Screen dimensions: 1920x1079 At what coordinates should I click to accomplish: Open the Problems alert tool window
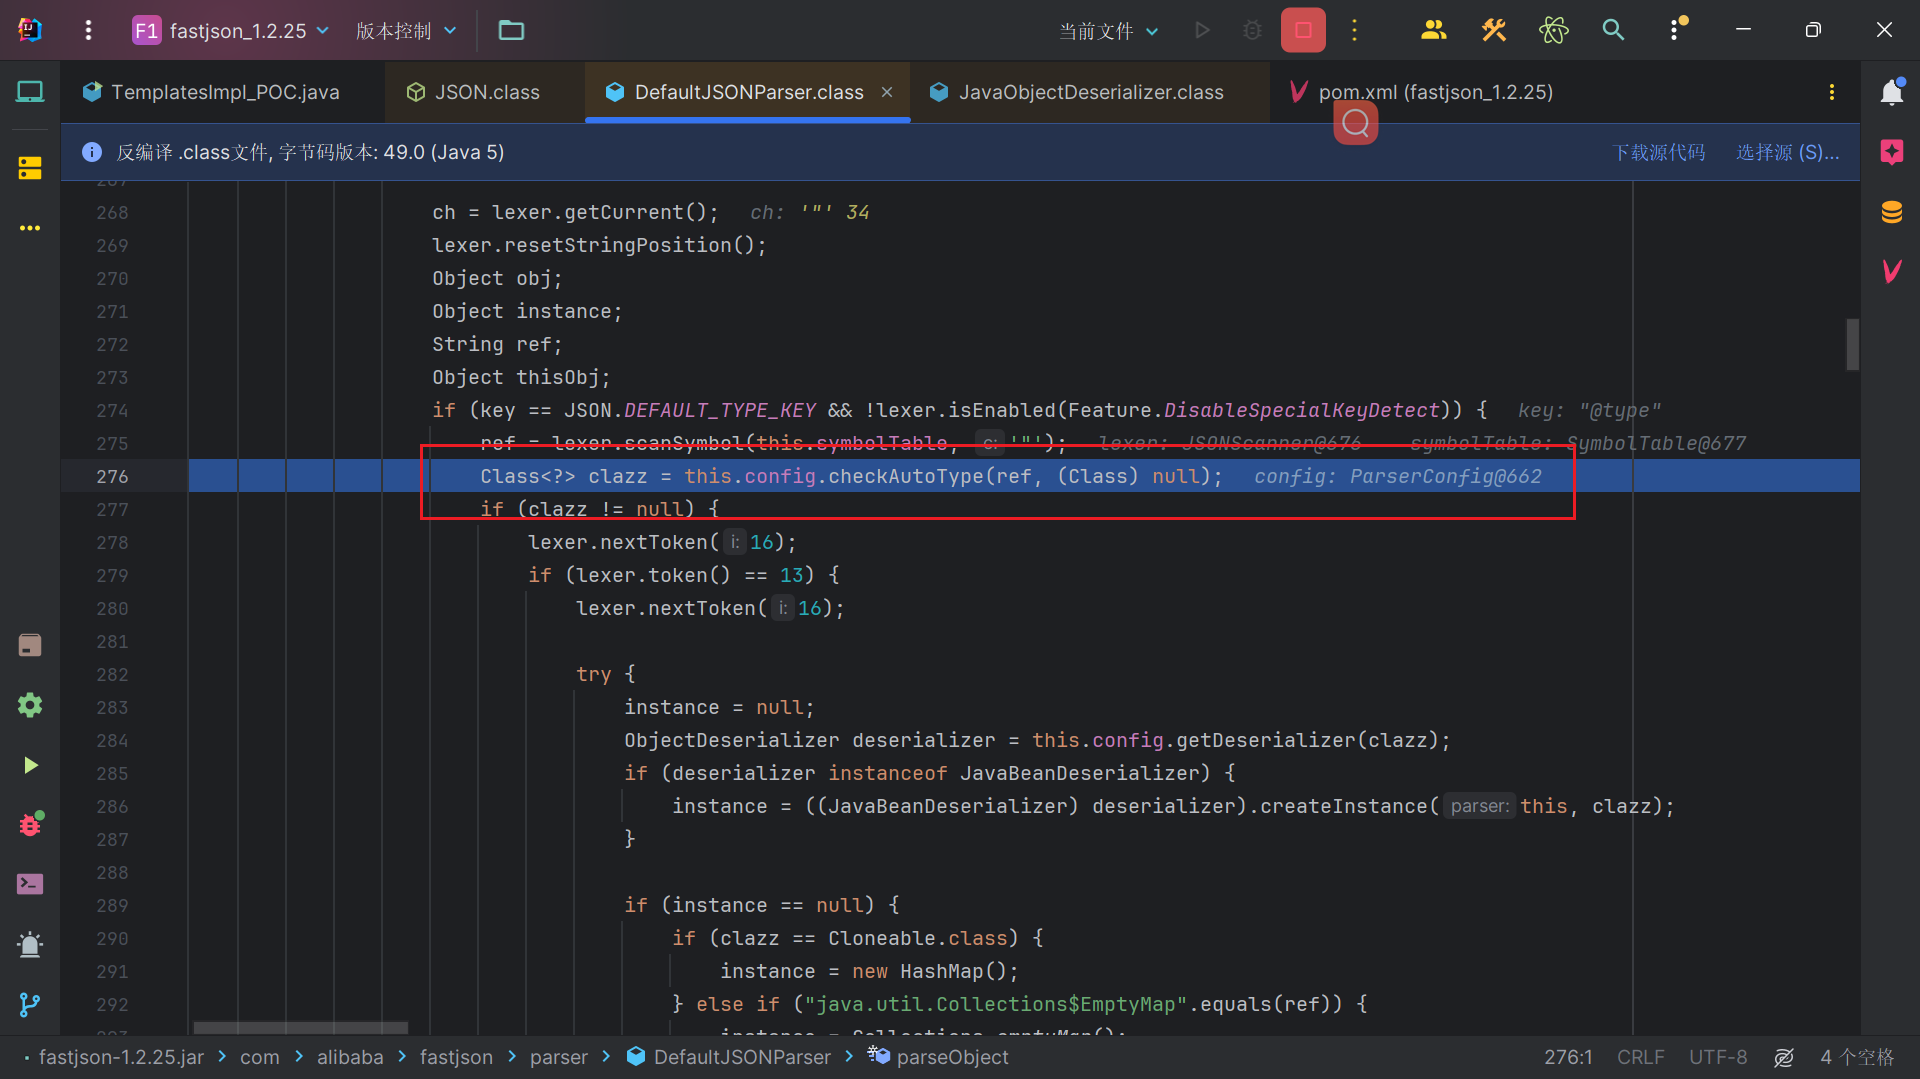30,944
